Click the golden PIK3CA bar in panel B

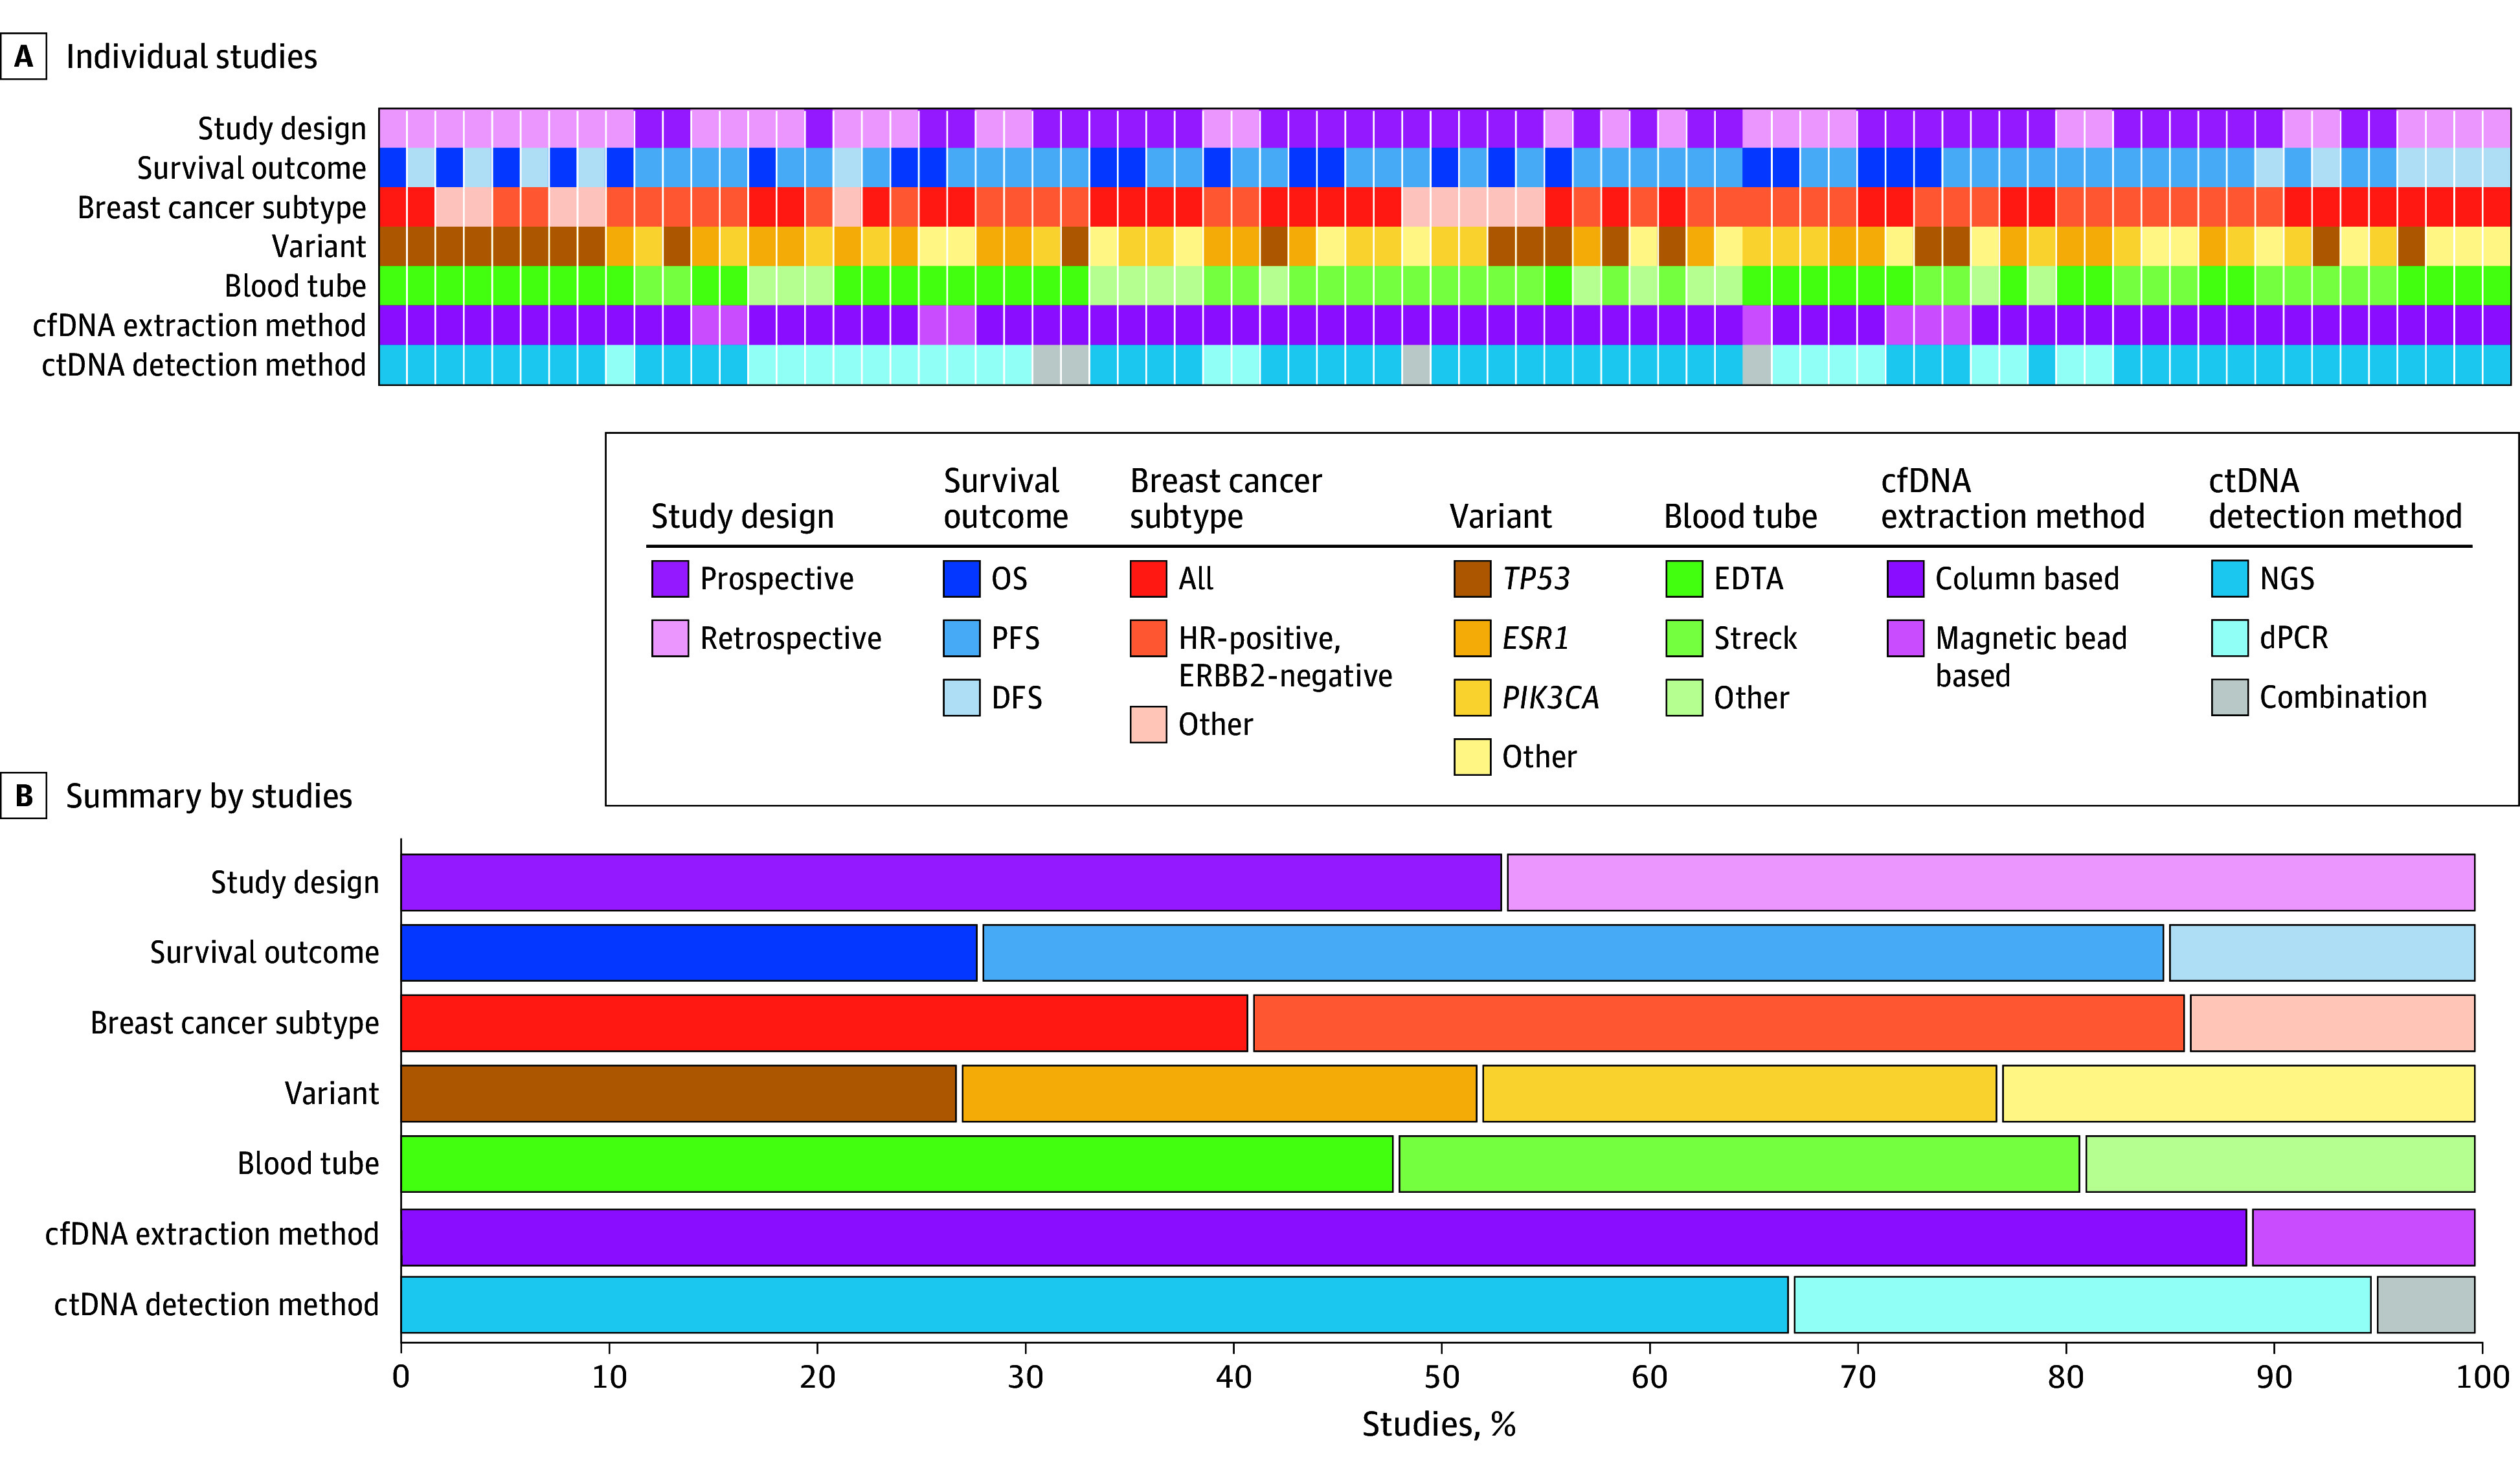pos(1740,1093)
